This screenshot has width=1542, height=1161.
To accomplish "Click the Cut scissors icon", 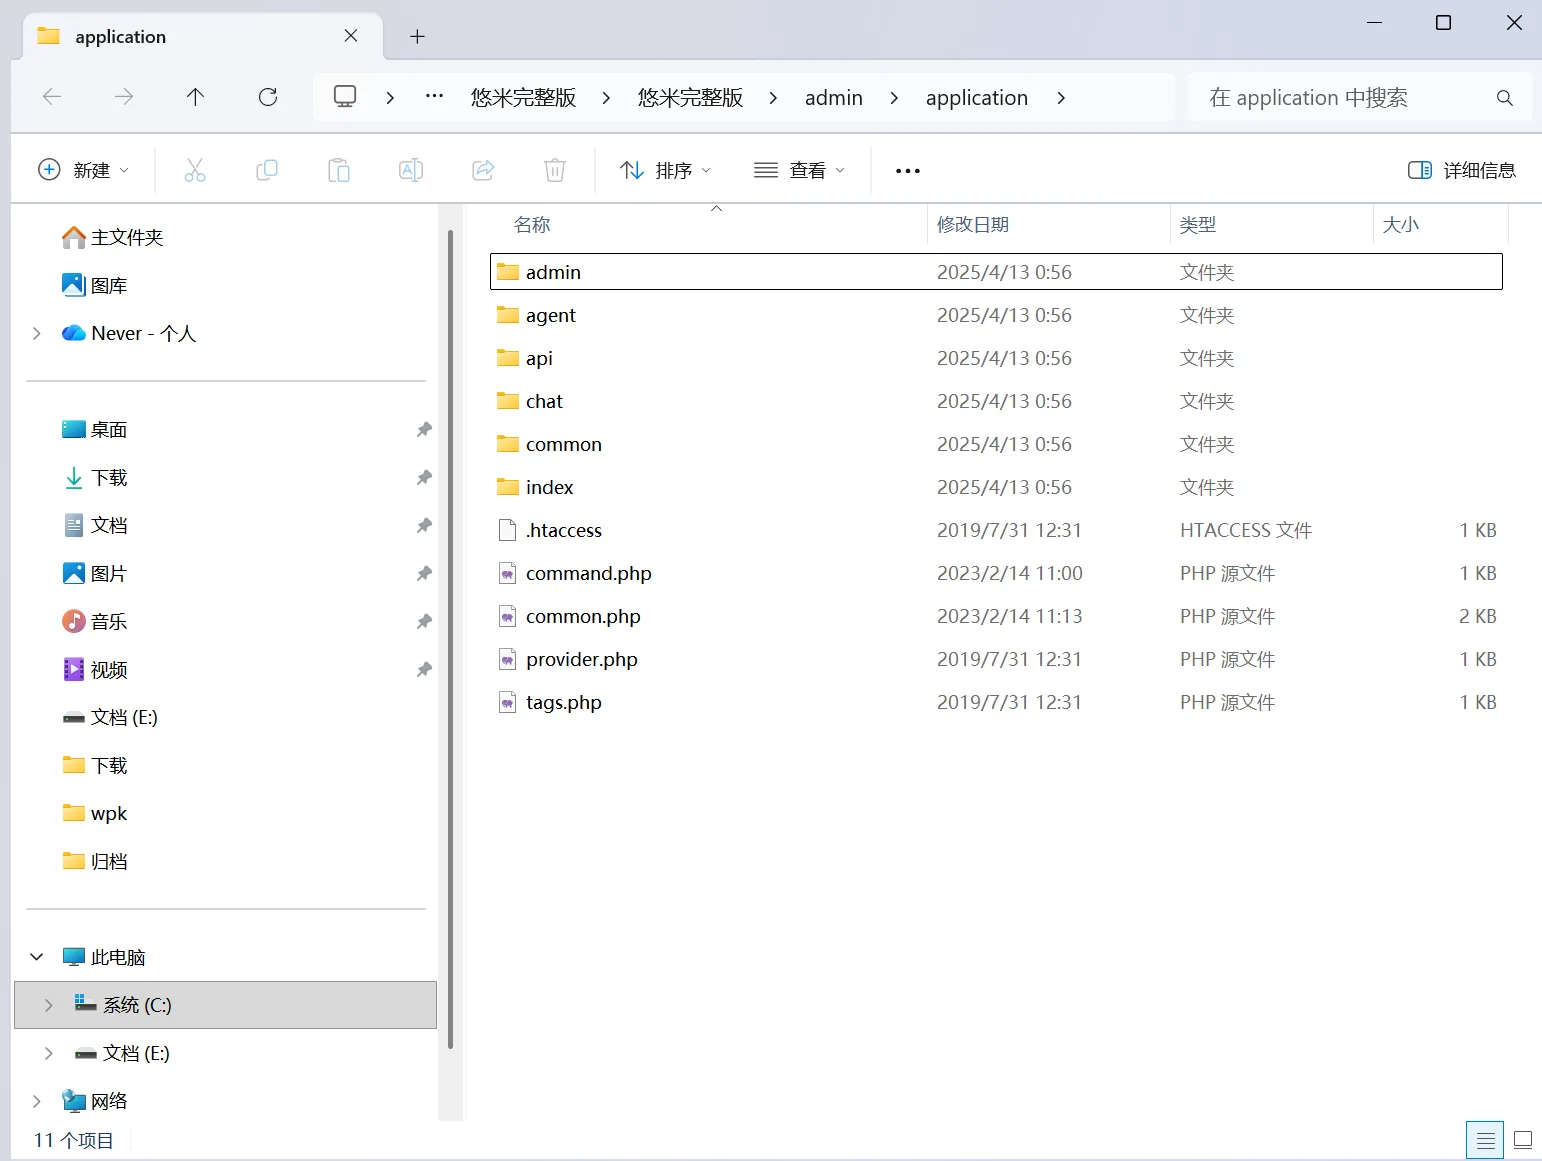I will [x=195, y=170].
